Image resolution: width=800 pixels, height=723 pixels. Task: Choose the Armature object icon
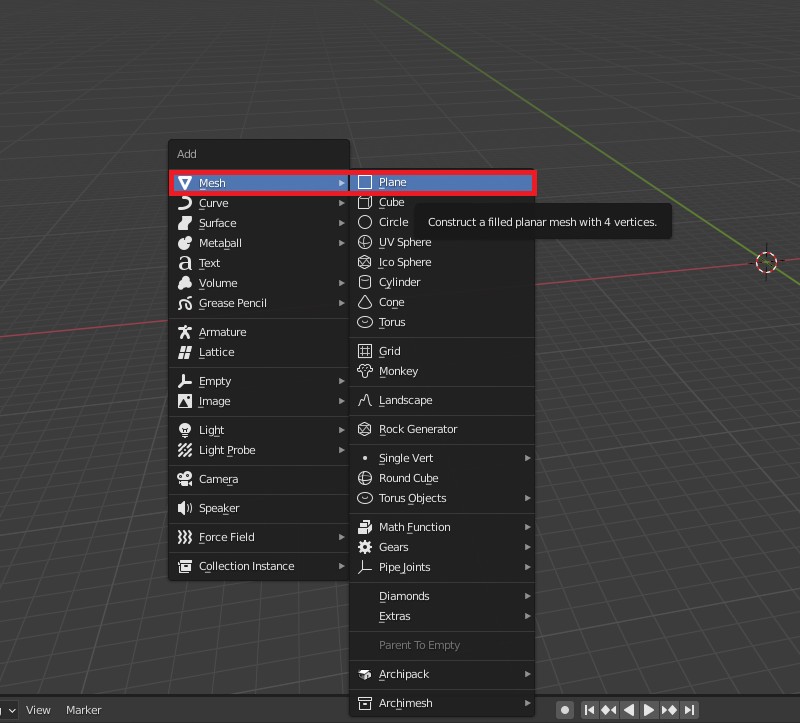tap(184, 332)
